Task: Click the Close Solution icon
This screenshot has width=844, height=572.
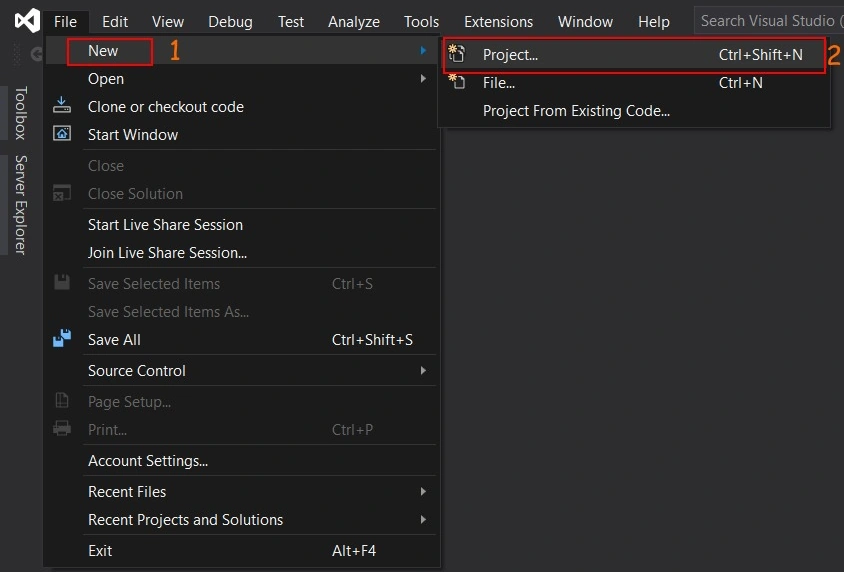Action: click(x=62, y=193)
